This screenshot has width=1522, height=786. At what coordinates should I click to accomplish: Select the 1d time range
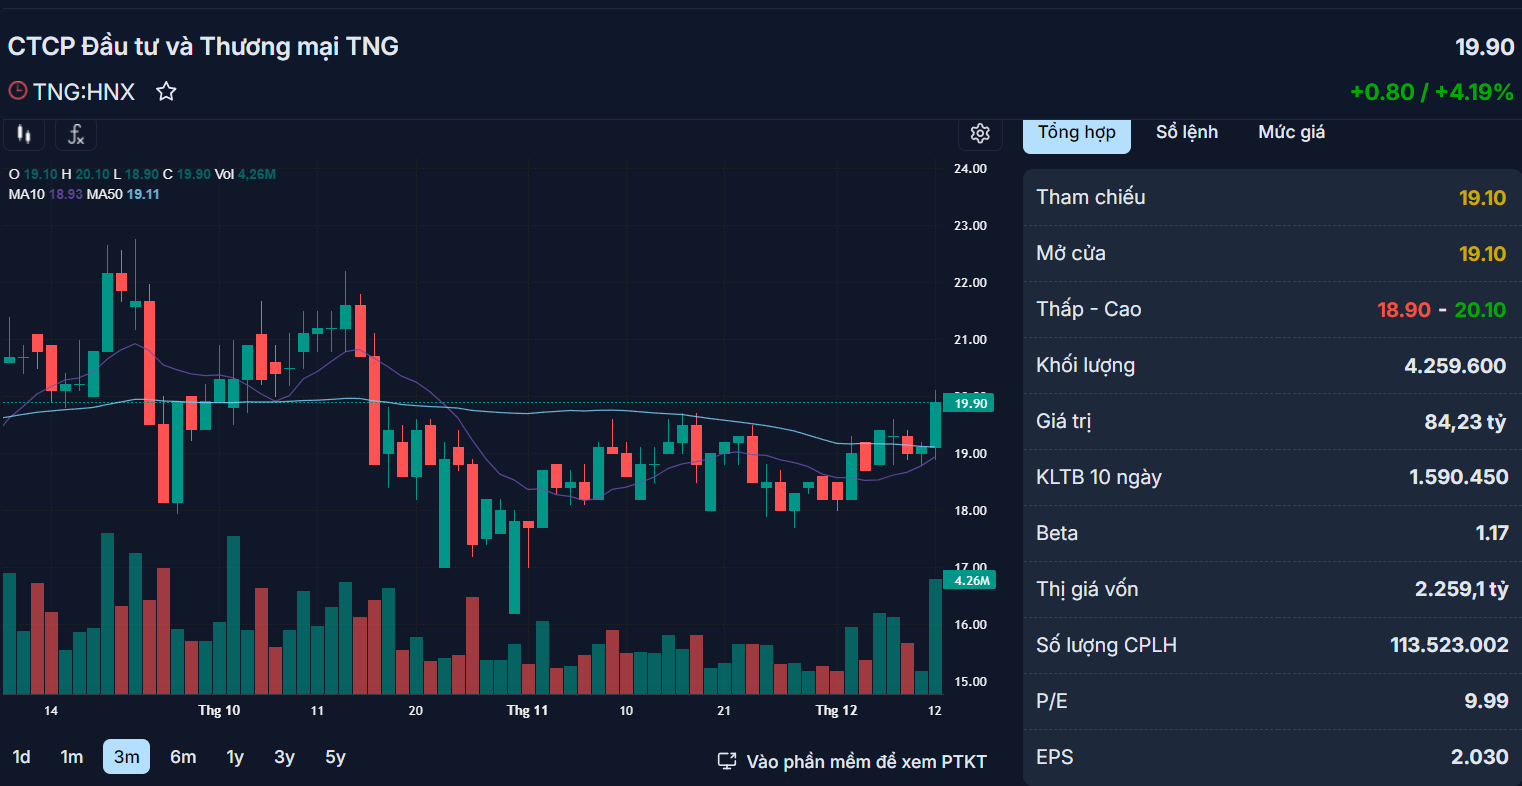(22, 757)
